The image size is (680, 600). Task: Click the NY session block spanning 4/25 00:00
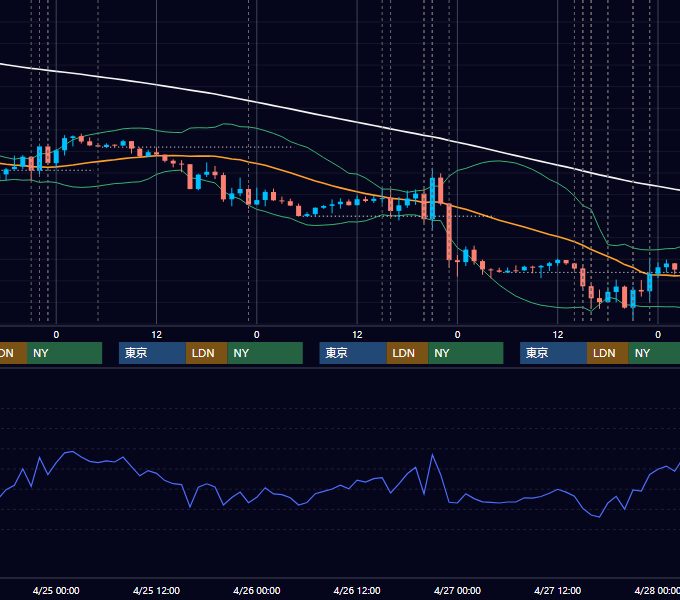(64, 353)
